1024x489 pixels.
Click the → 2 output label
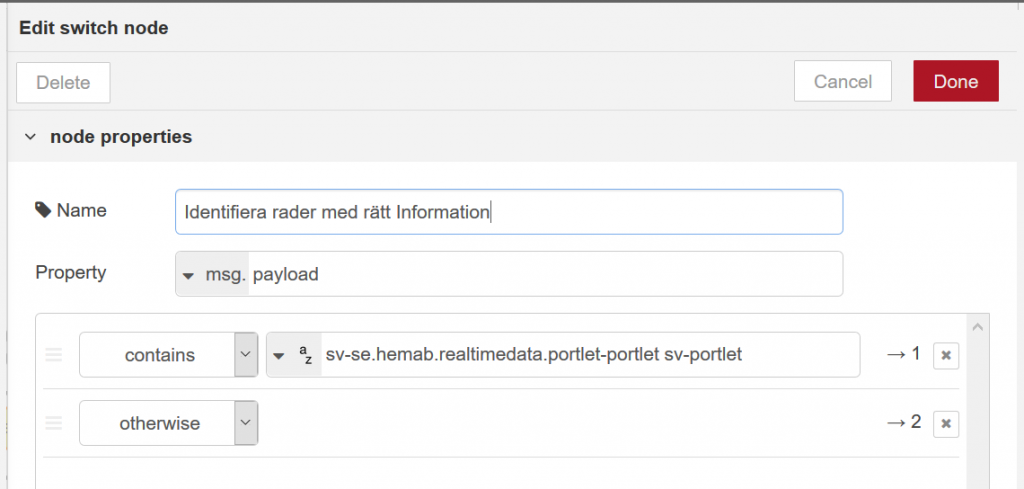903,422
